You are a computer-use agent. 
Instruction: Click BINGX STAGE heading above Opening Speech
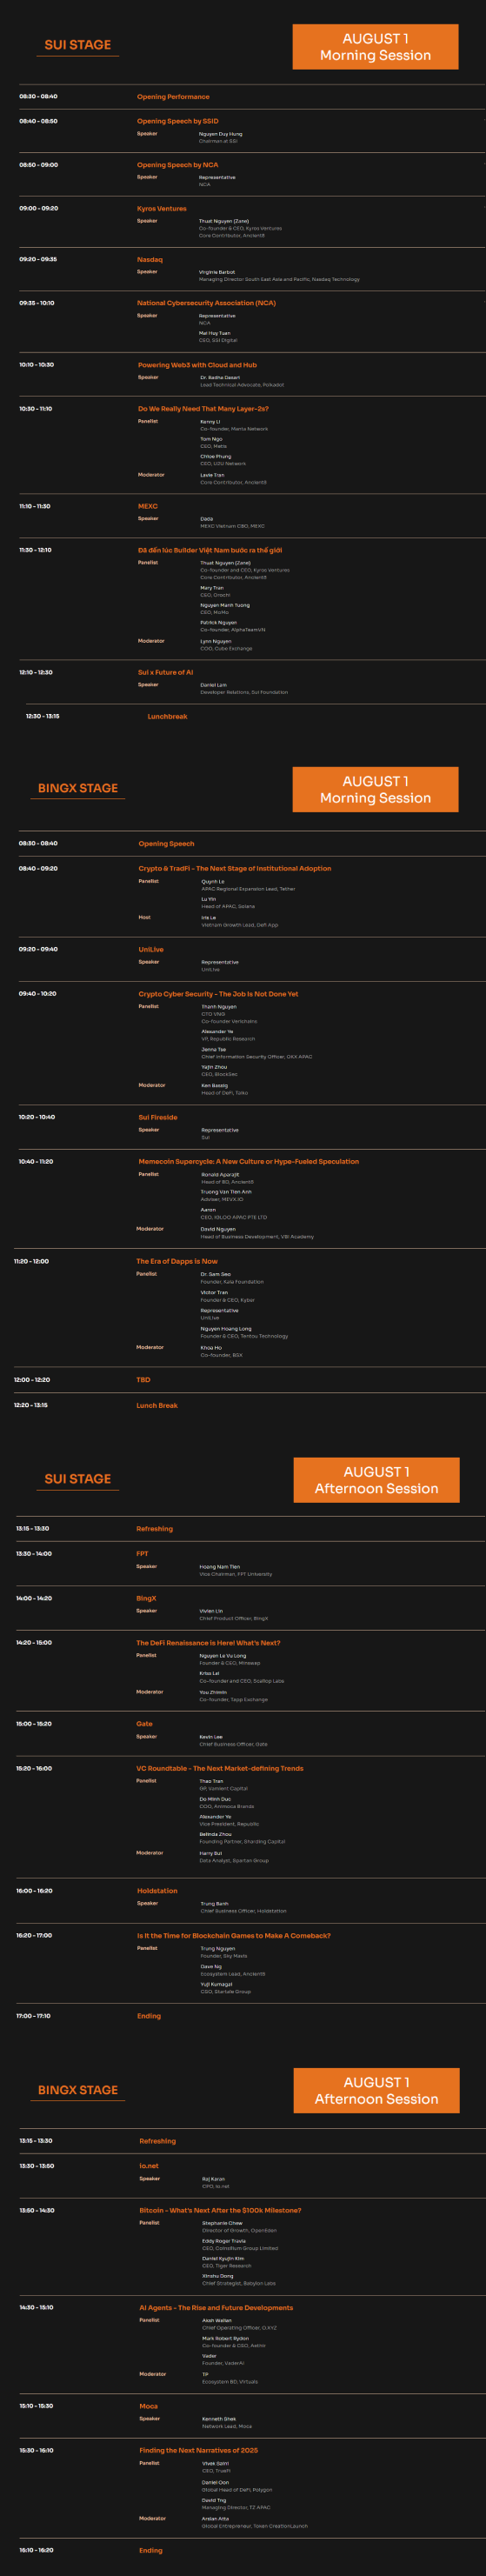[78, 788]
